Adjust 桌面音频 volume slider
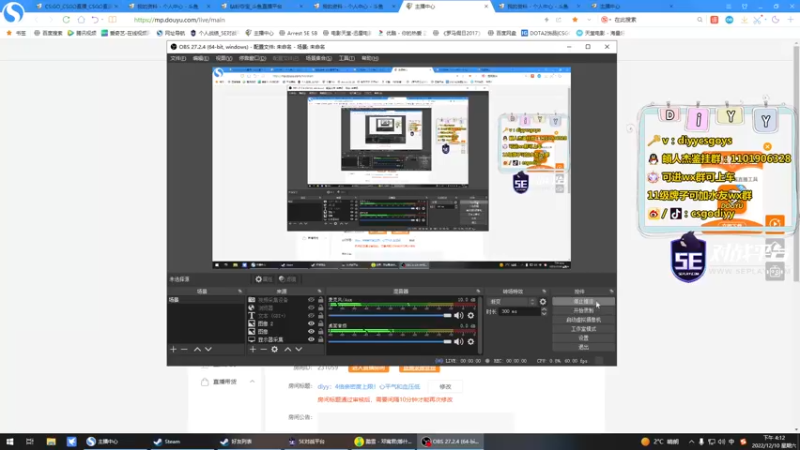The width and height of the screenshot is (800, 450). point(390,341)
